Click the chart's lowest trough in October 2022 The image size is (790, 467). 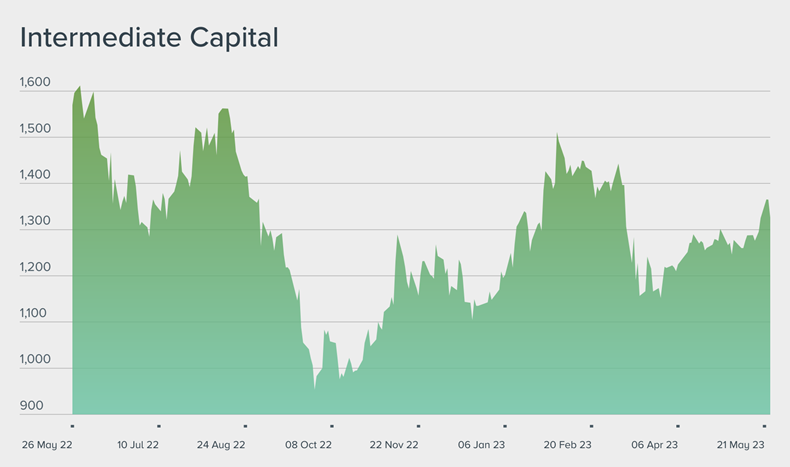point(314,390)
